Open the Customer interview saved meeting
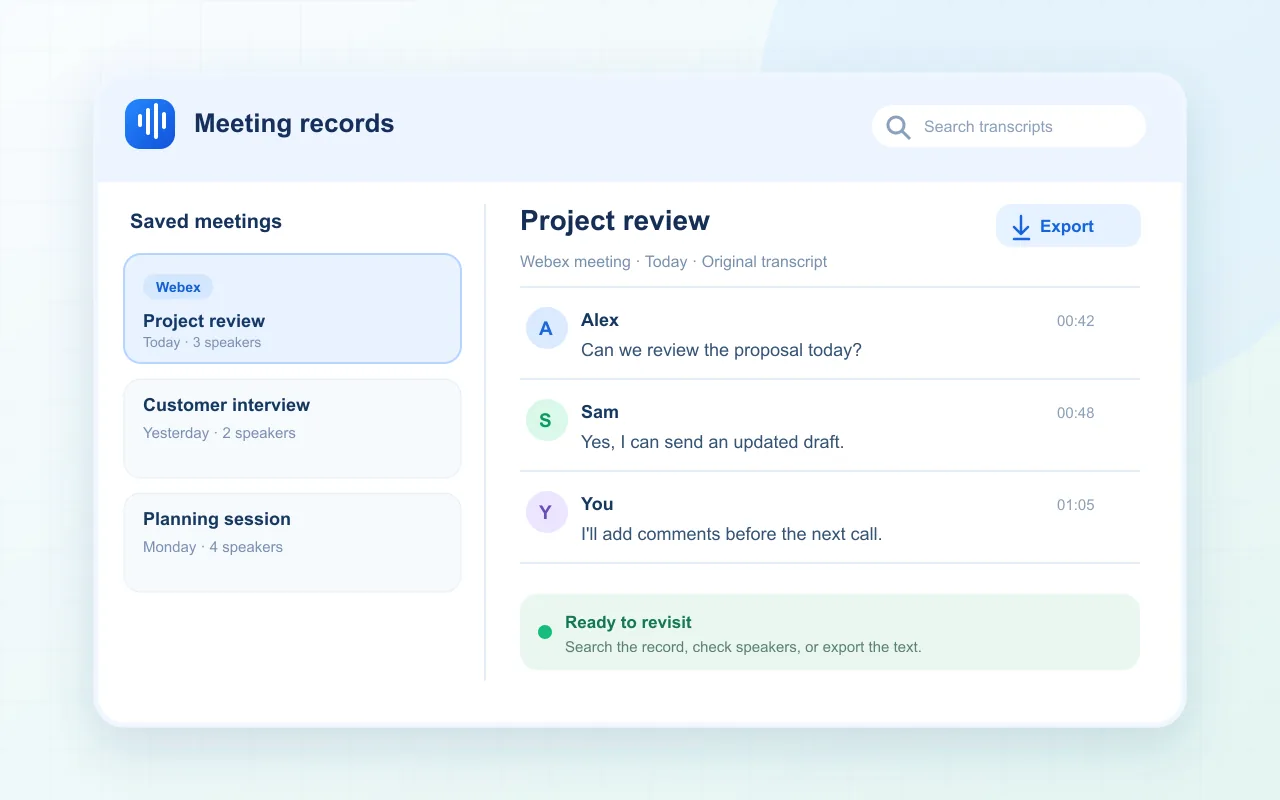The image size is (1280, 800). (x=292, y=428)
